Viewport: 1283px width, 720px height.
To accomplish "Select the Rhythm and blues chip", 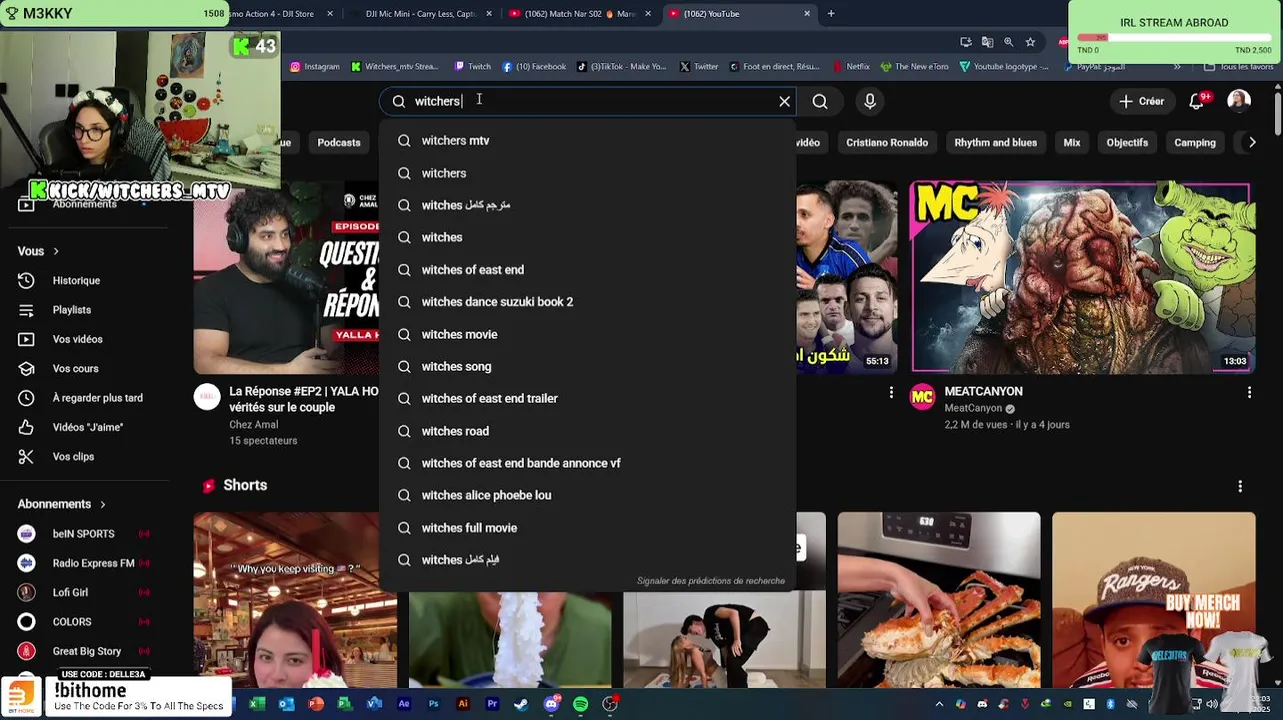I will [995, 143].
